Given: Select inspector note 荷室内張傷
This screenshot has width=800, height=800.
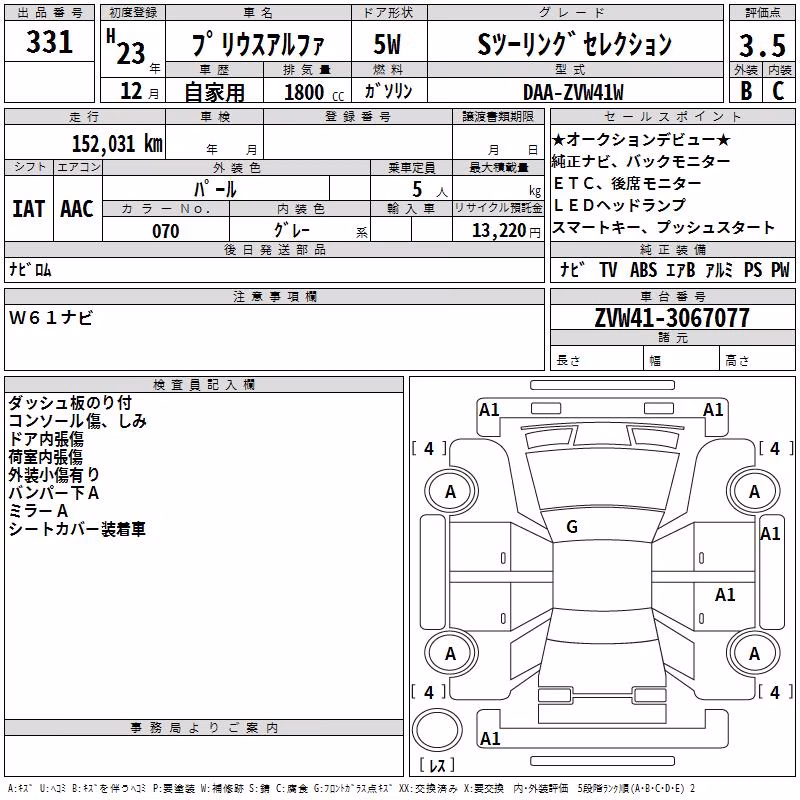Looking at the screenshot, I should pyautogui.click(x=45, y=457).
